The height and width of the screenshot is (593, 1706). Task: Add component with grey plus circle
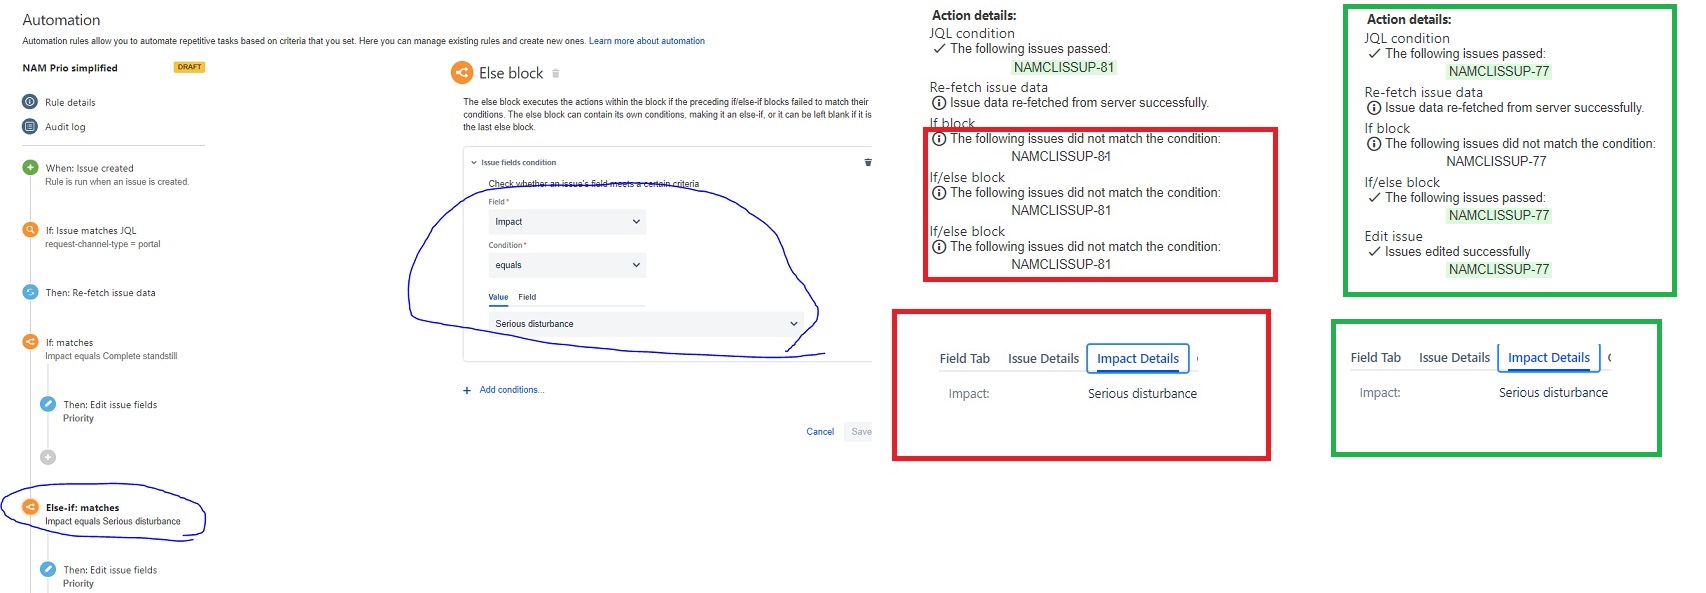tap(48, 457)
